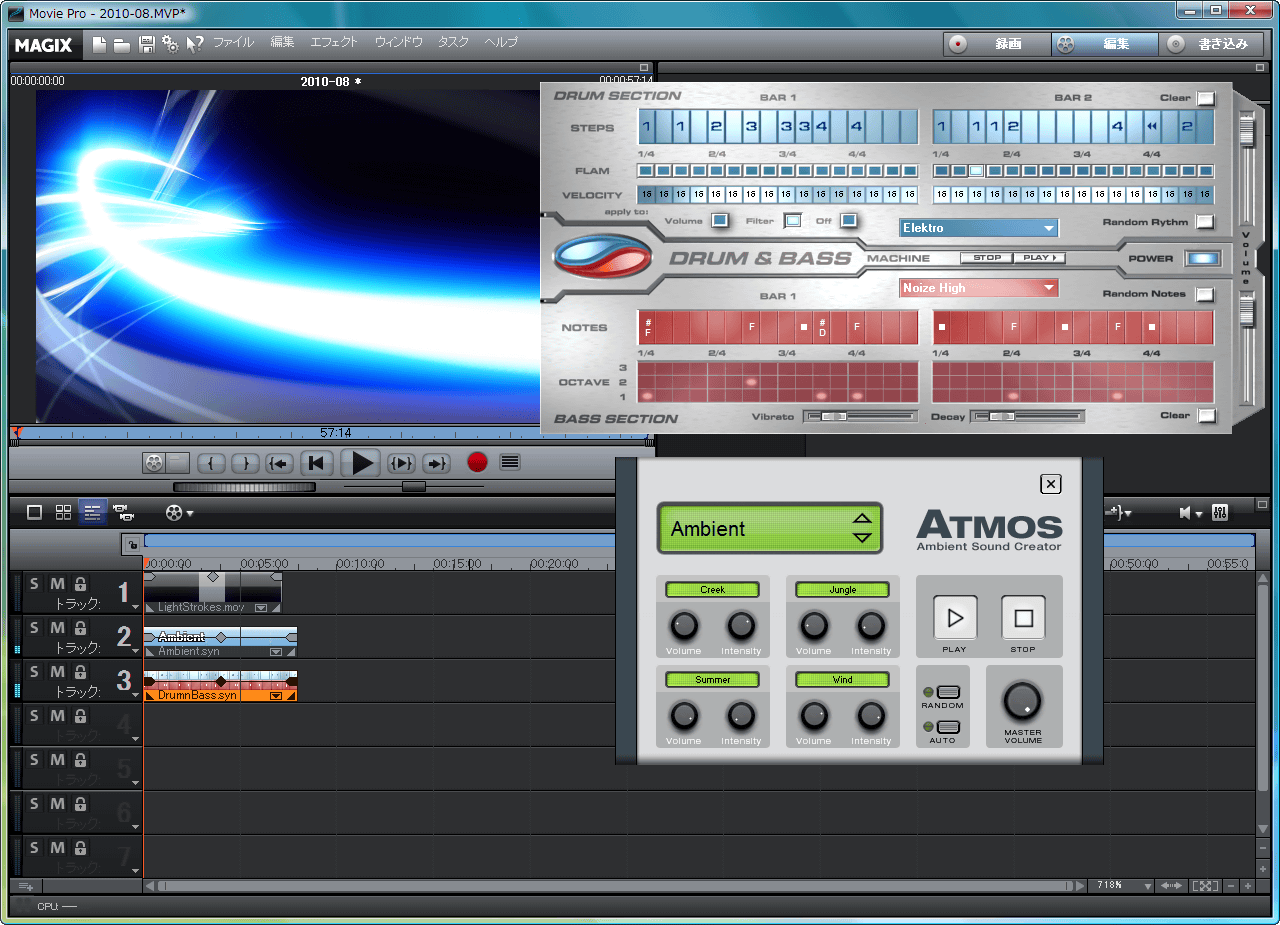The image size is (1280, 925).
Task: Mute track 3
Action: [x=57, y=671]
